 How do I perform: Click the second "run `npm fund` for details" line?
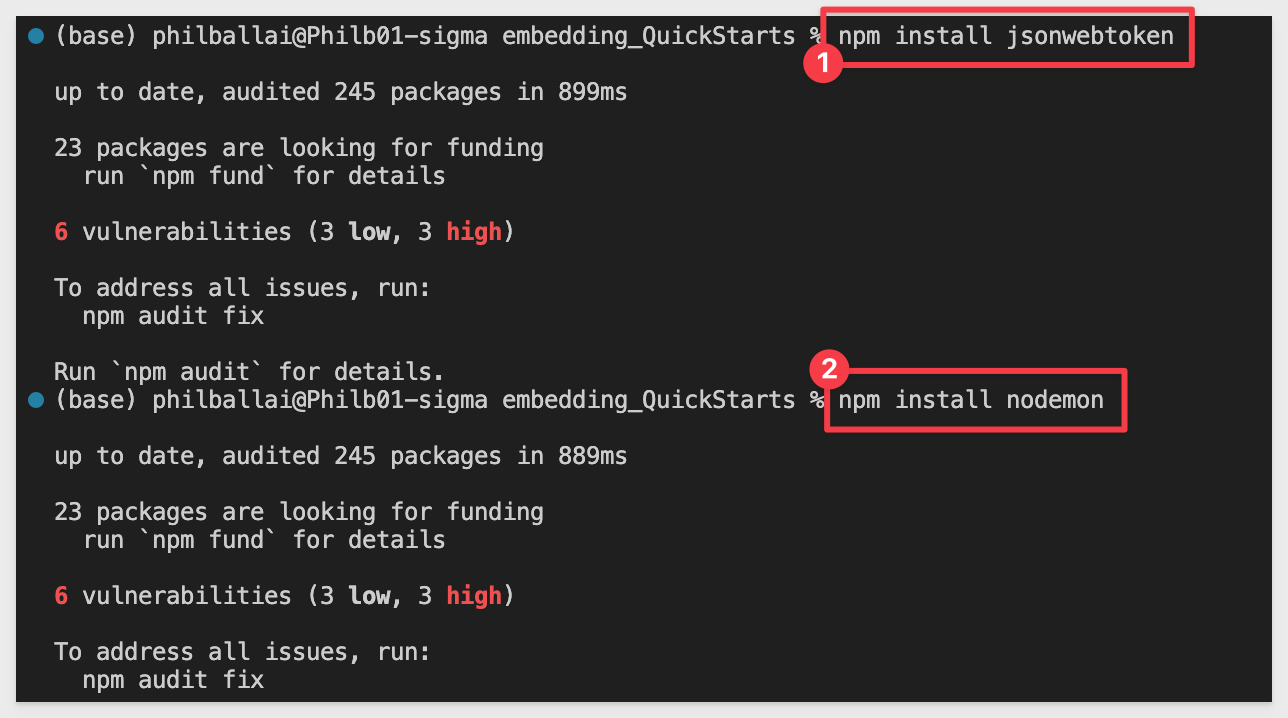coord(264,540)
